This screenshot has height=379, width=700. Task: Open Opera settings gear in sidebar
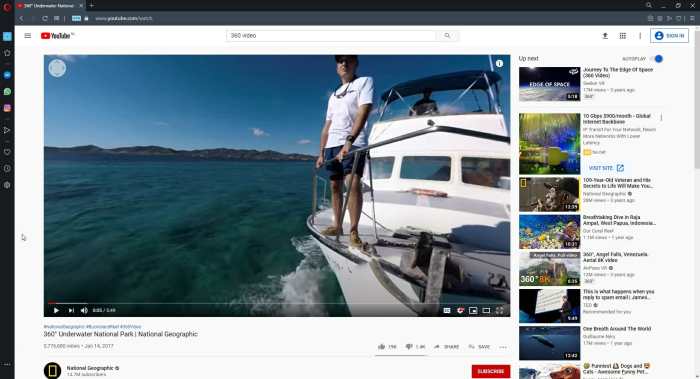tap(7, 185)
